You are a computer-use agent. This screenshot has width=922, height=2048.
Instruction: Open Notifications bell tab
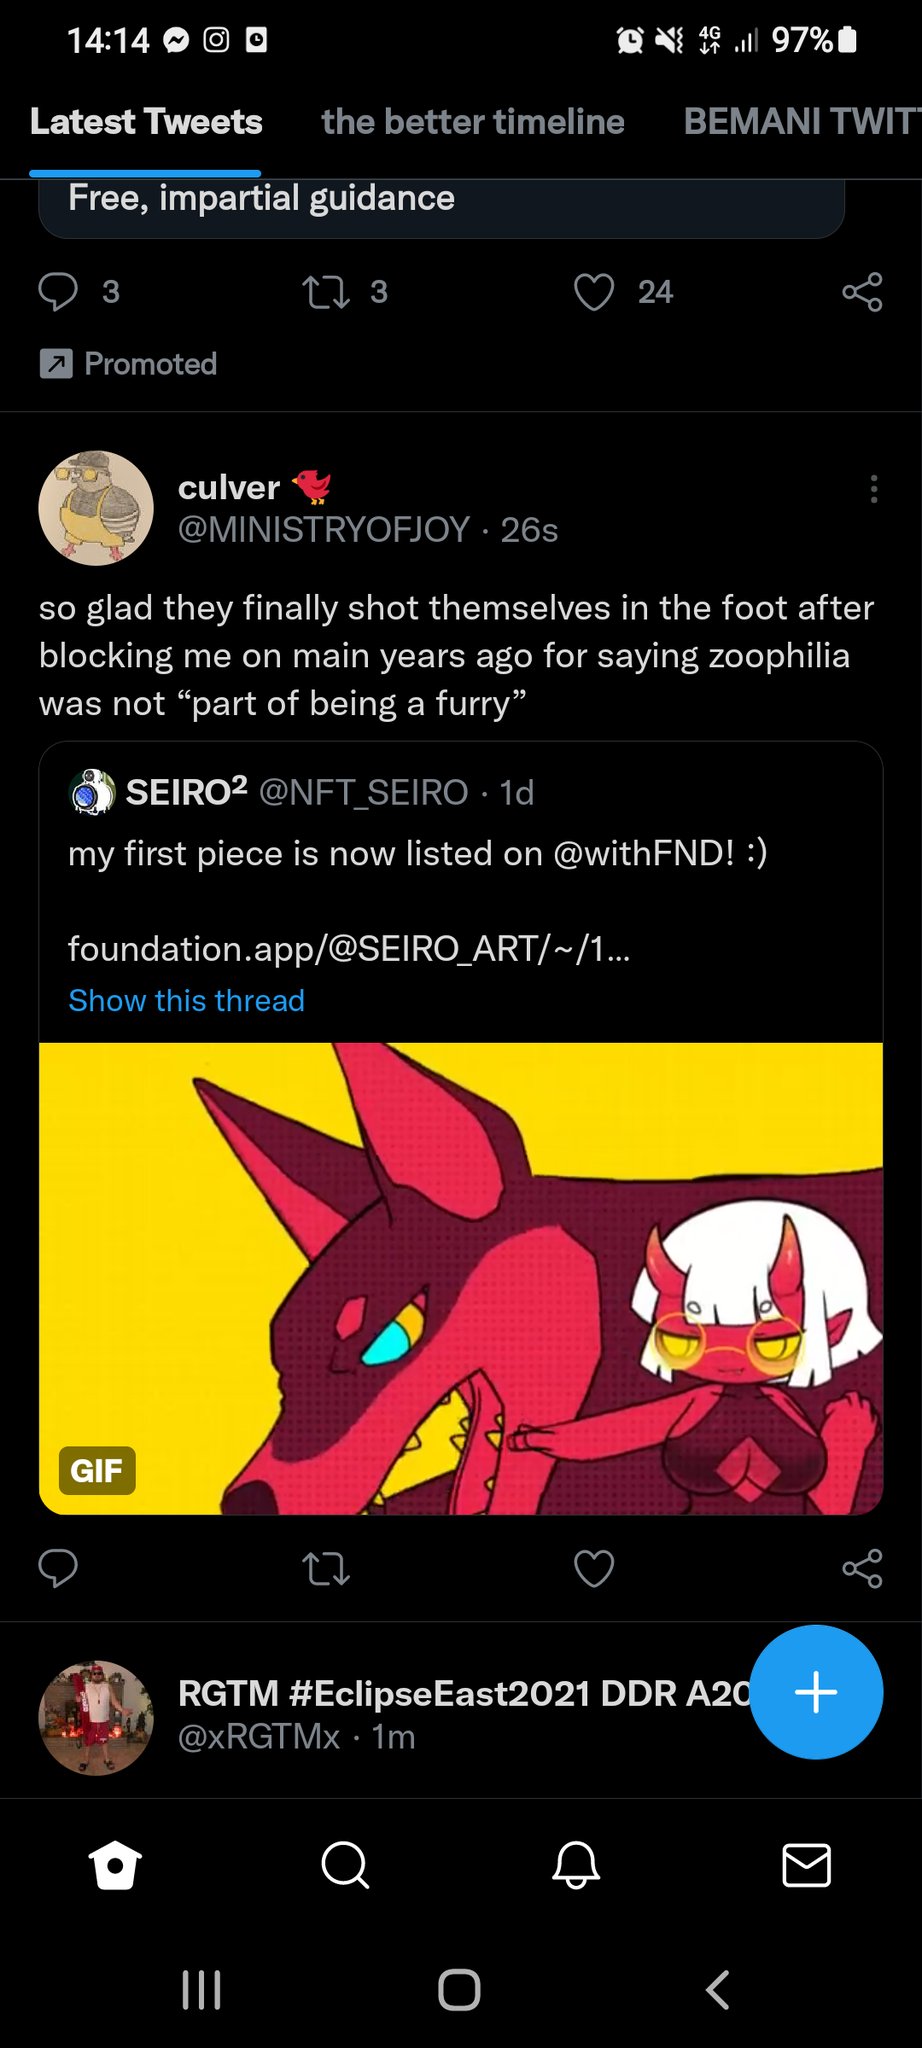pos(576,1865)
